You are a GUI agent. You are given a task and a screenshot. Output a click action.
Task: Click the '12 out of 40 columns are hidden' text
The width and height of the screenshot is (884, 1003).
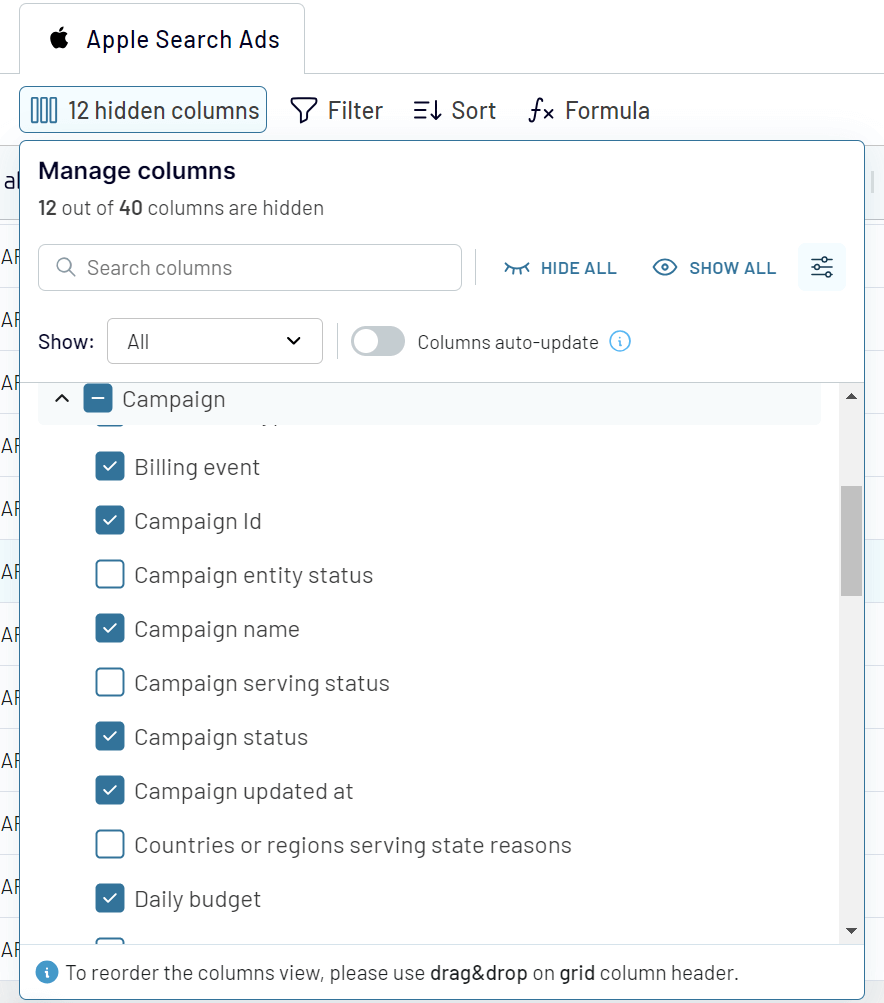click(181, 208)
